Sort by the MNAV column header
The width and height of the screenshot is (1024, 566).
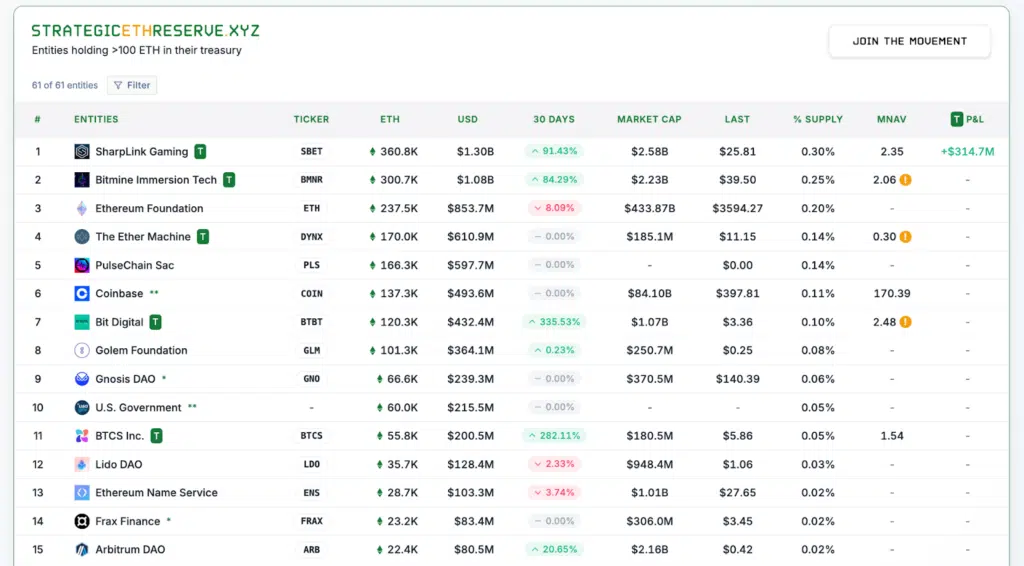891,119
